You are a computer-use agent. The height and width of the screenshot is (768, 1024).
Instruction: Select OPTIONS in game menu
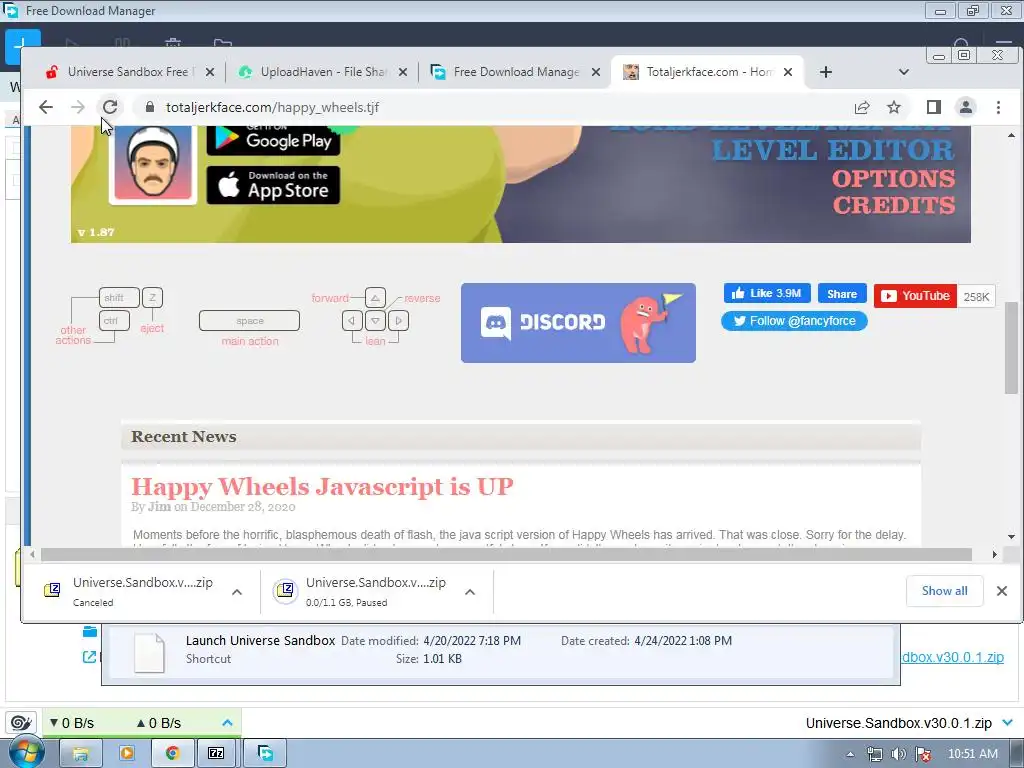(x=893, y=178)
